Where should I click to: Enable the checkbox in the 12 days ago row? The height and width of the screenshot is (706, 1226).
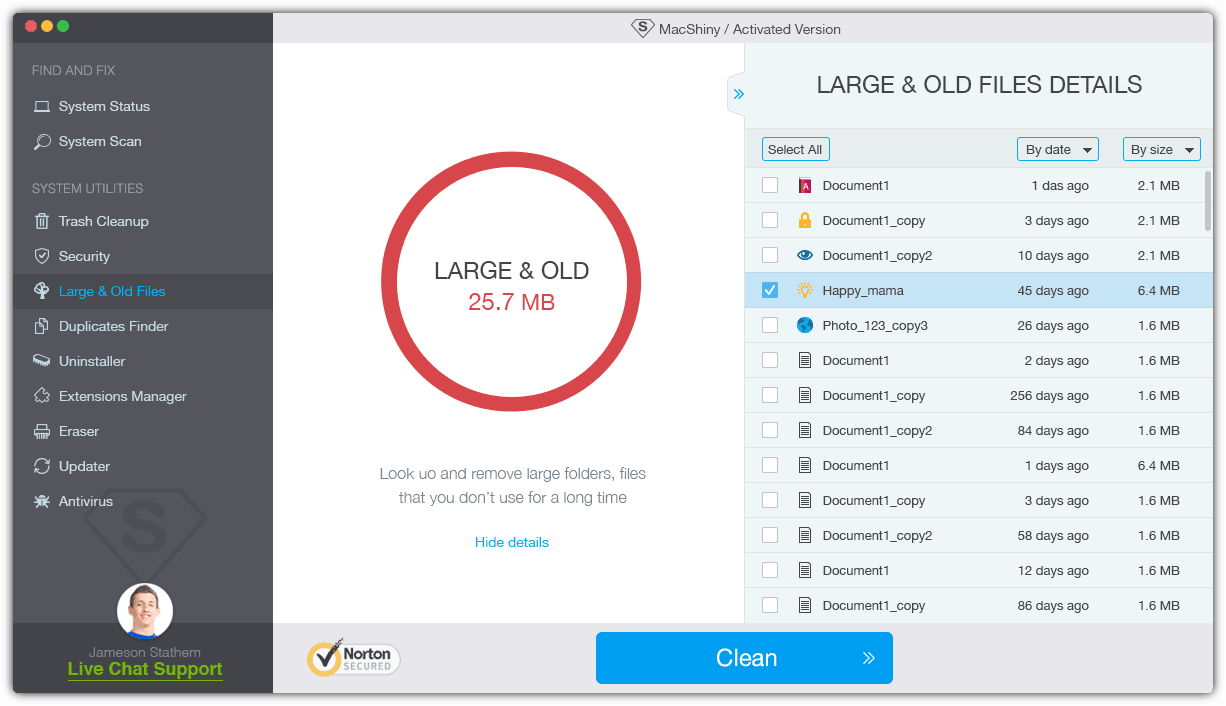pyautogui.click(x=770, y=570)
